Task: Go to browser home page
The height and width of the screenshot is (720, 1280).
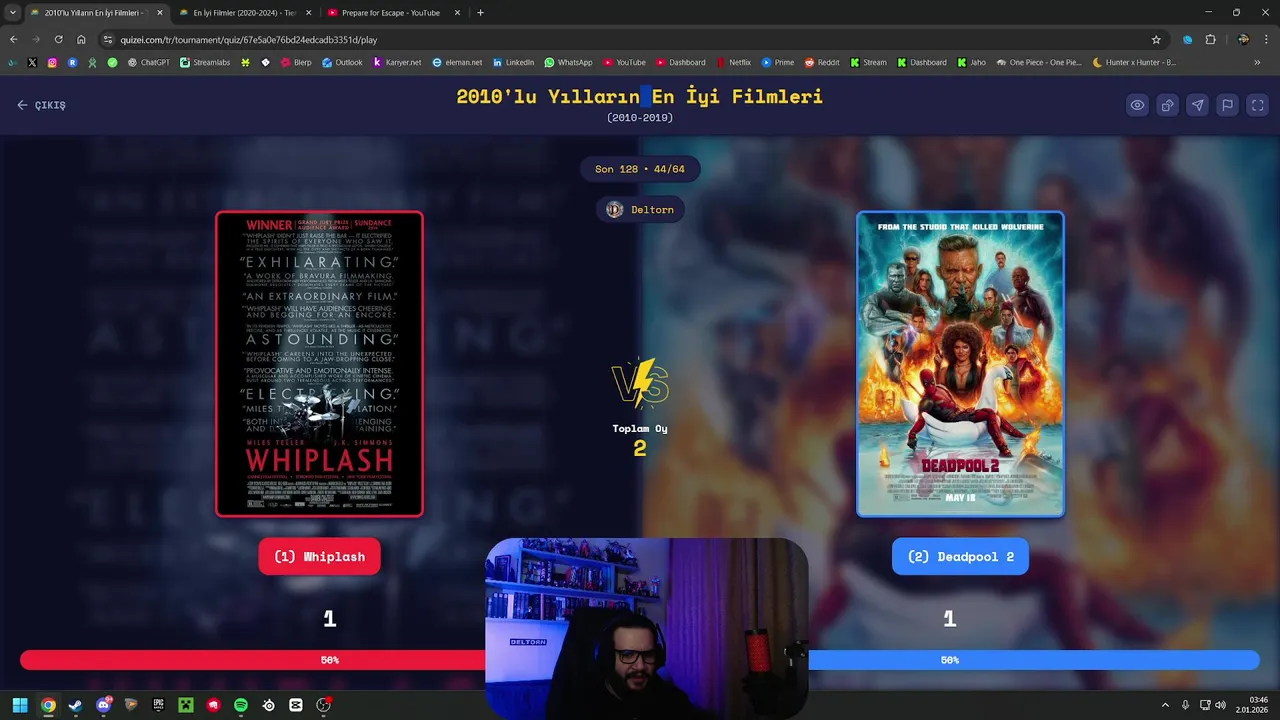Action: coord(81,40)
